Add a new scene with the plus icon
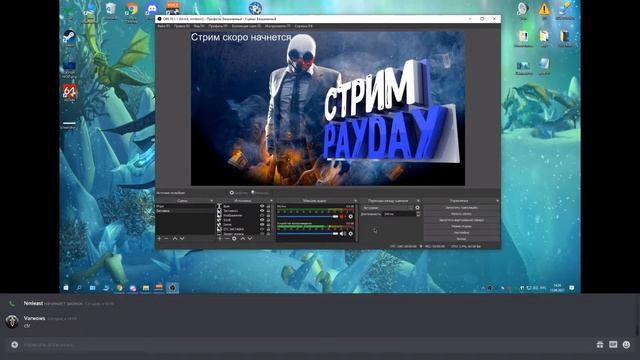The width and height of the screenshot is (640, 360). [159, 238]
